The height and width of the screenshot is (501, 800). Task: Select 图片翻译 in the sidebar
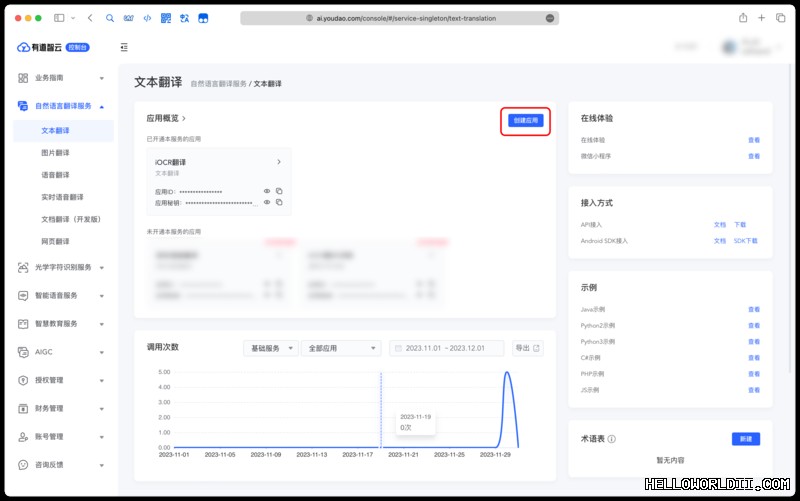click(55, 153)
